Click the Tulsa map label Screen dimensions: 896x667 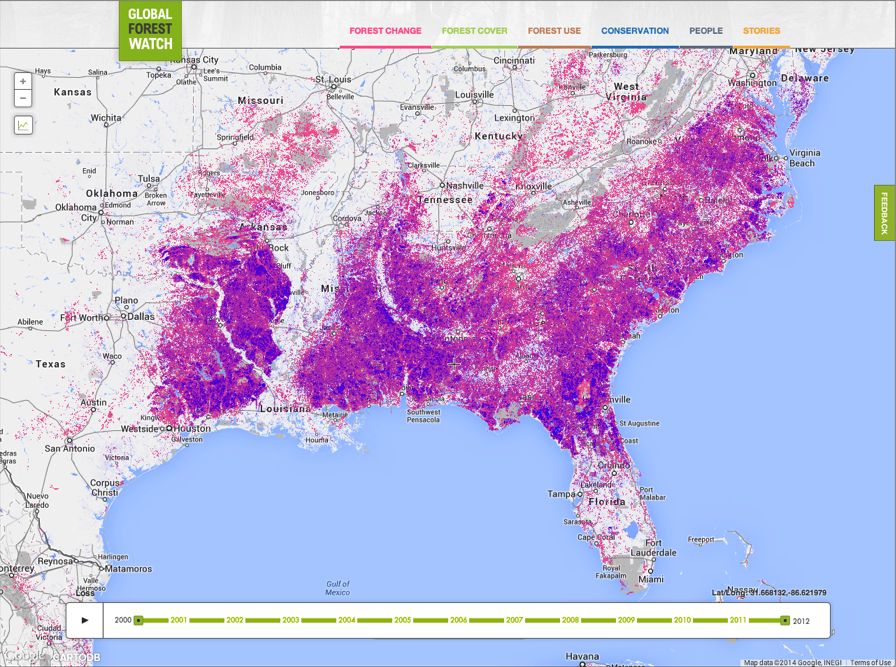149,178
